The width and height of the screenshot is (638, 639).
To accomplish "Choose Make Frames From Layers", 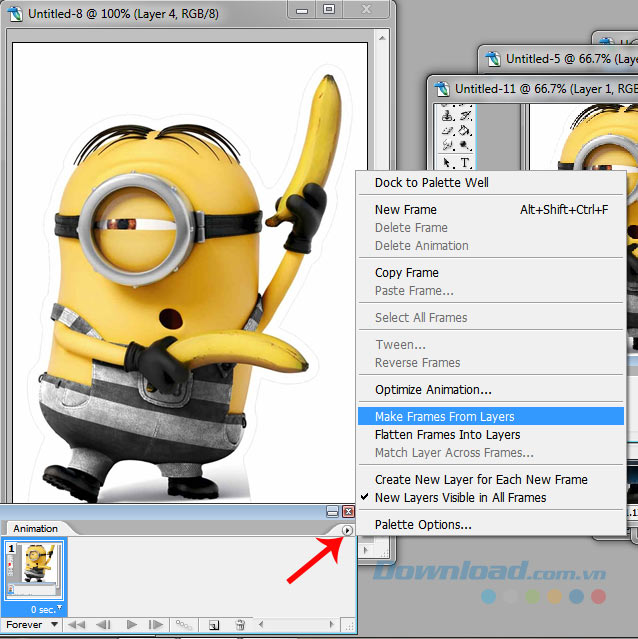I will (444, 417).
